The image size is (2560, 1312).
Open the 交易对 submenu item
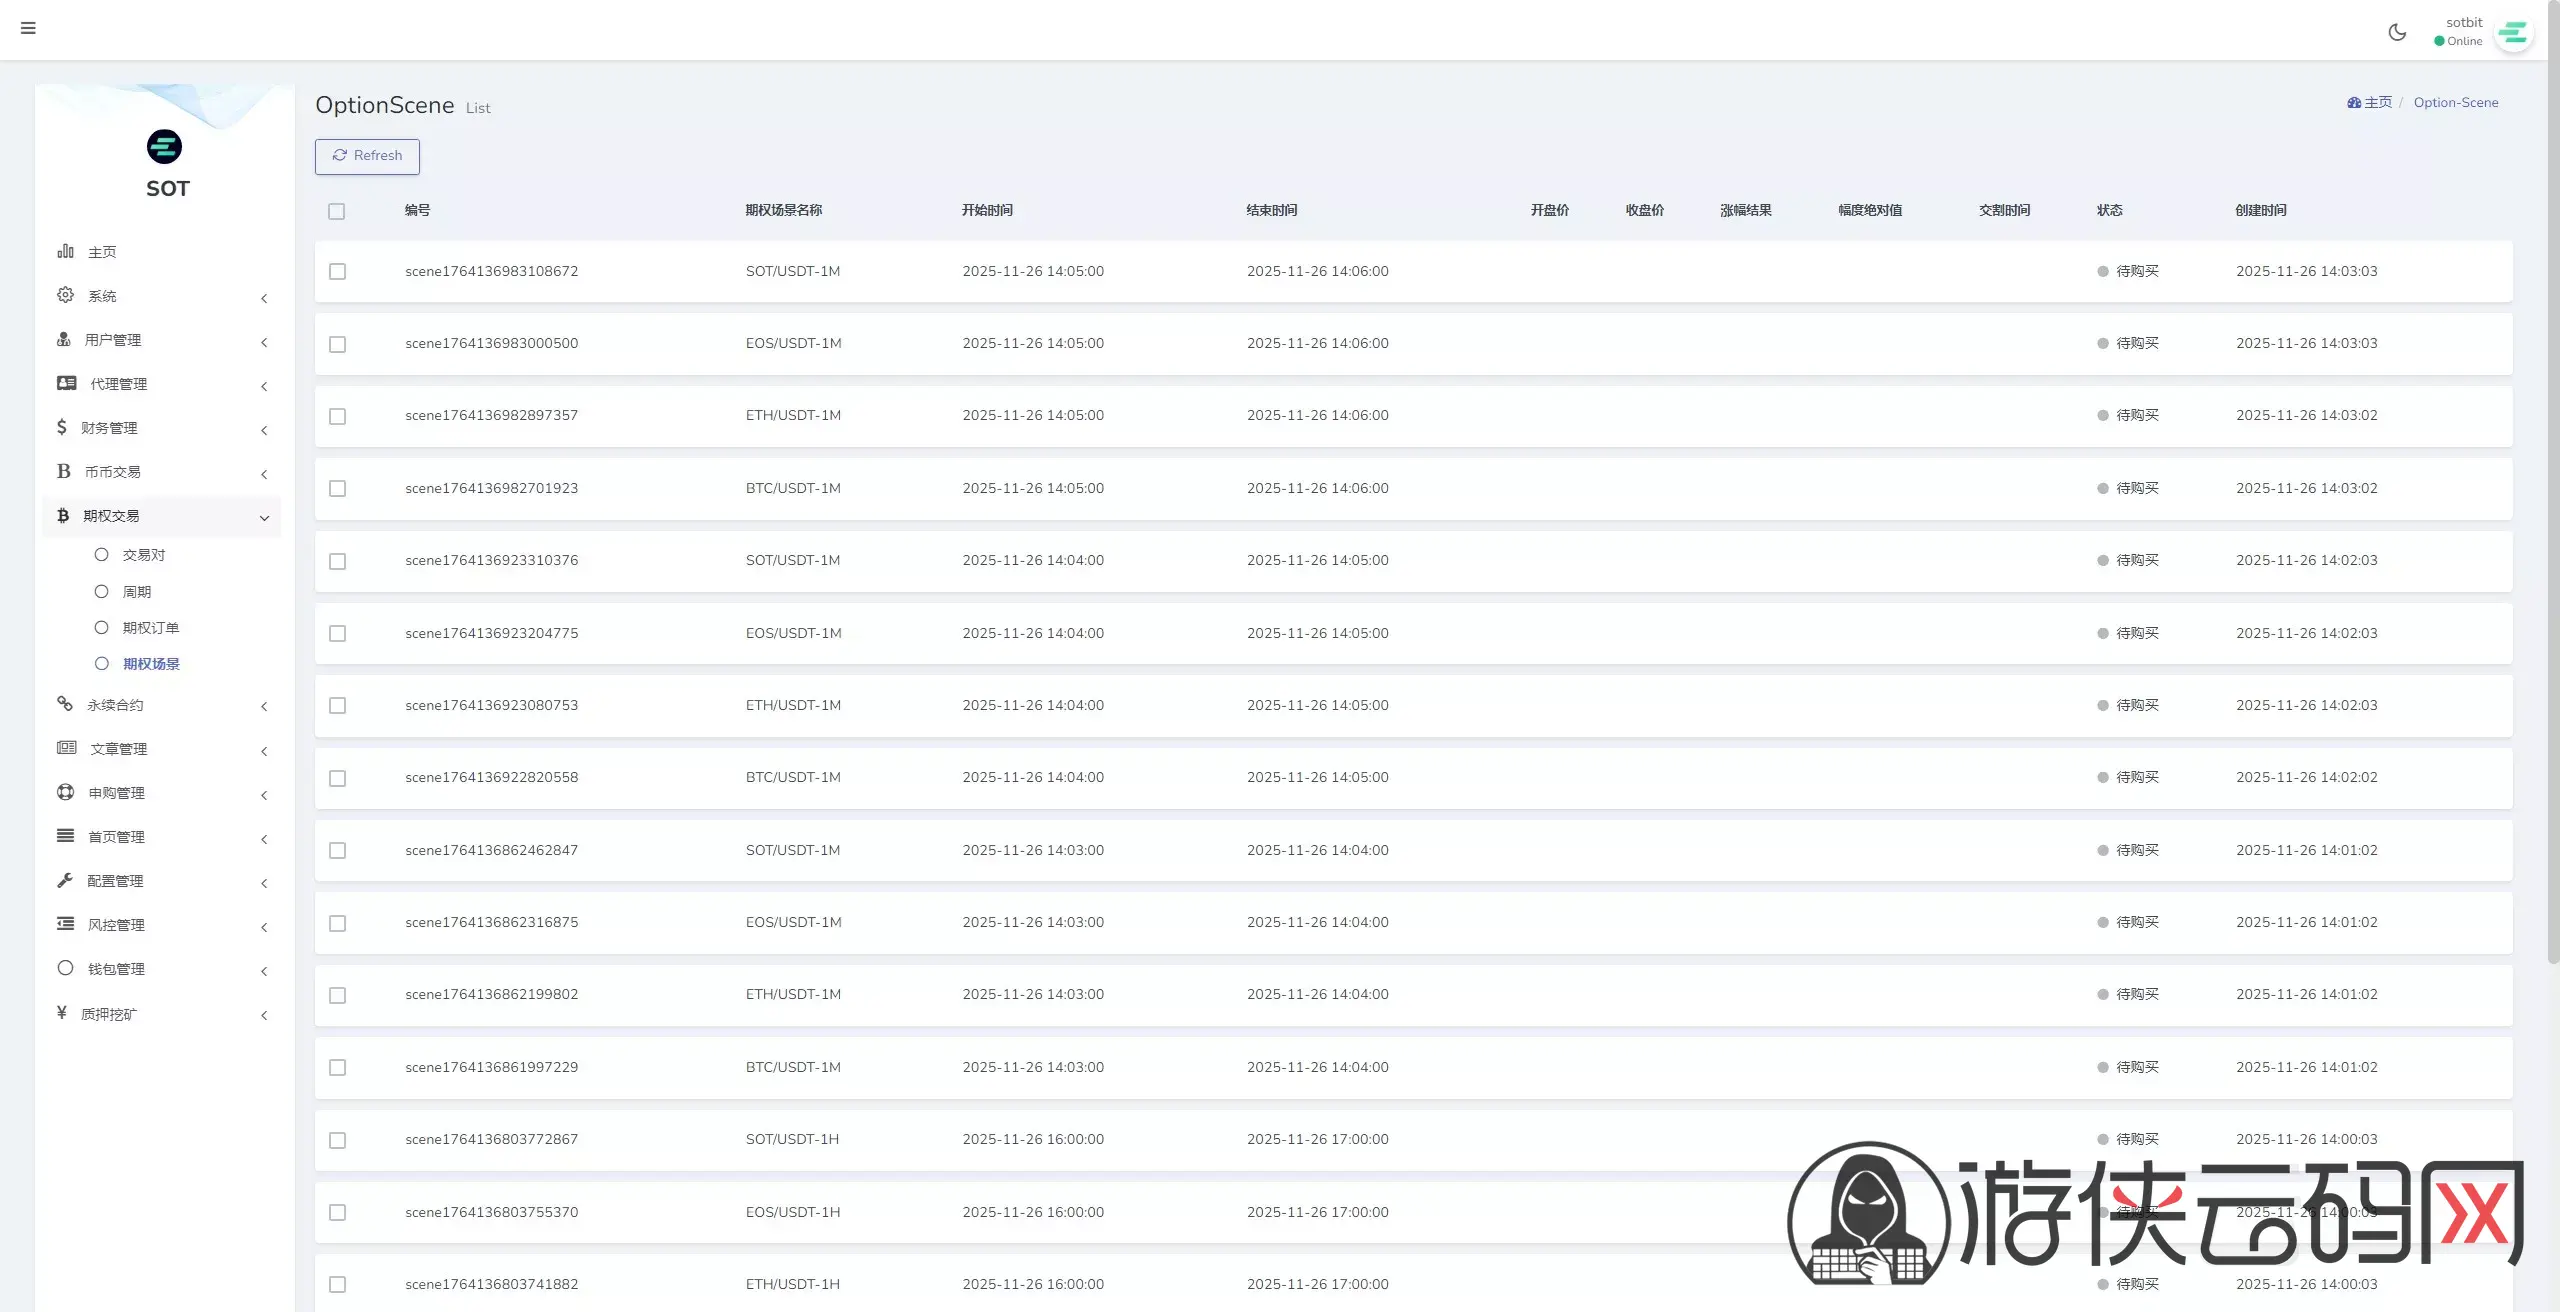point(143,555)
